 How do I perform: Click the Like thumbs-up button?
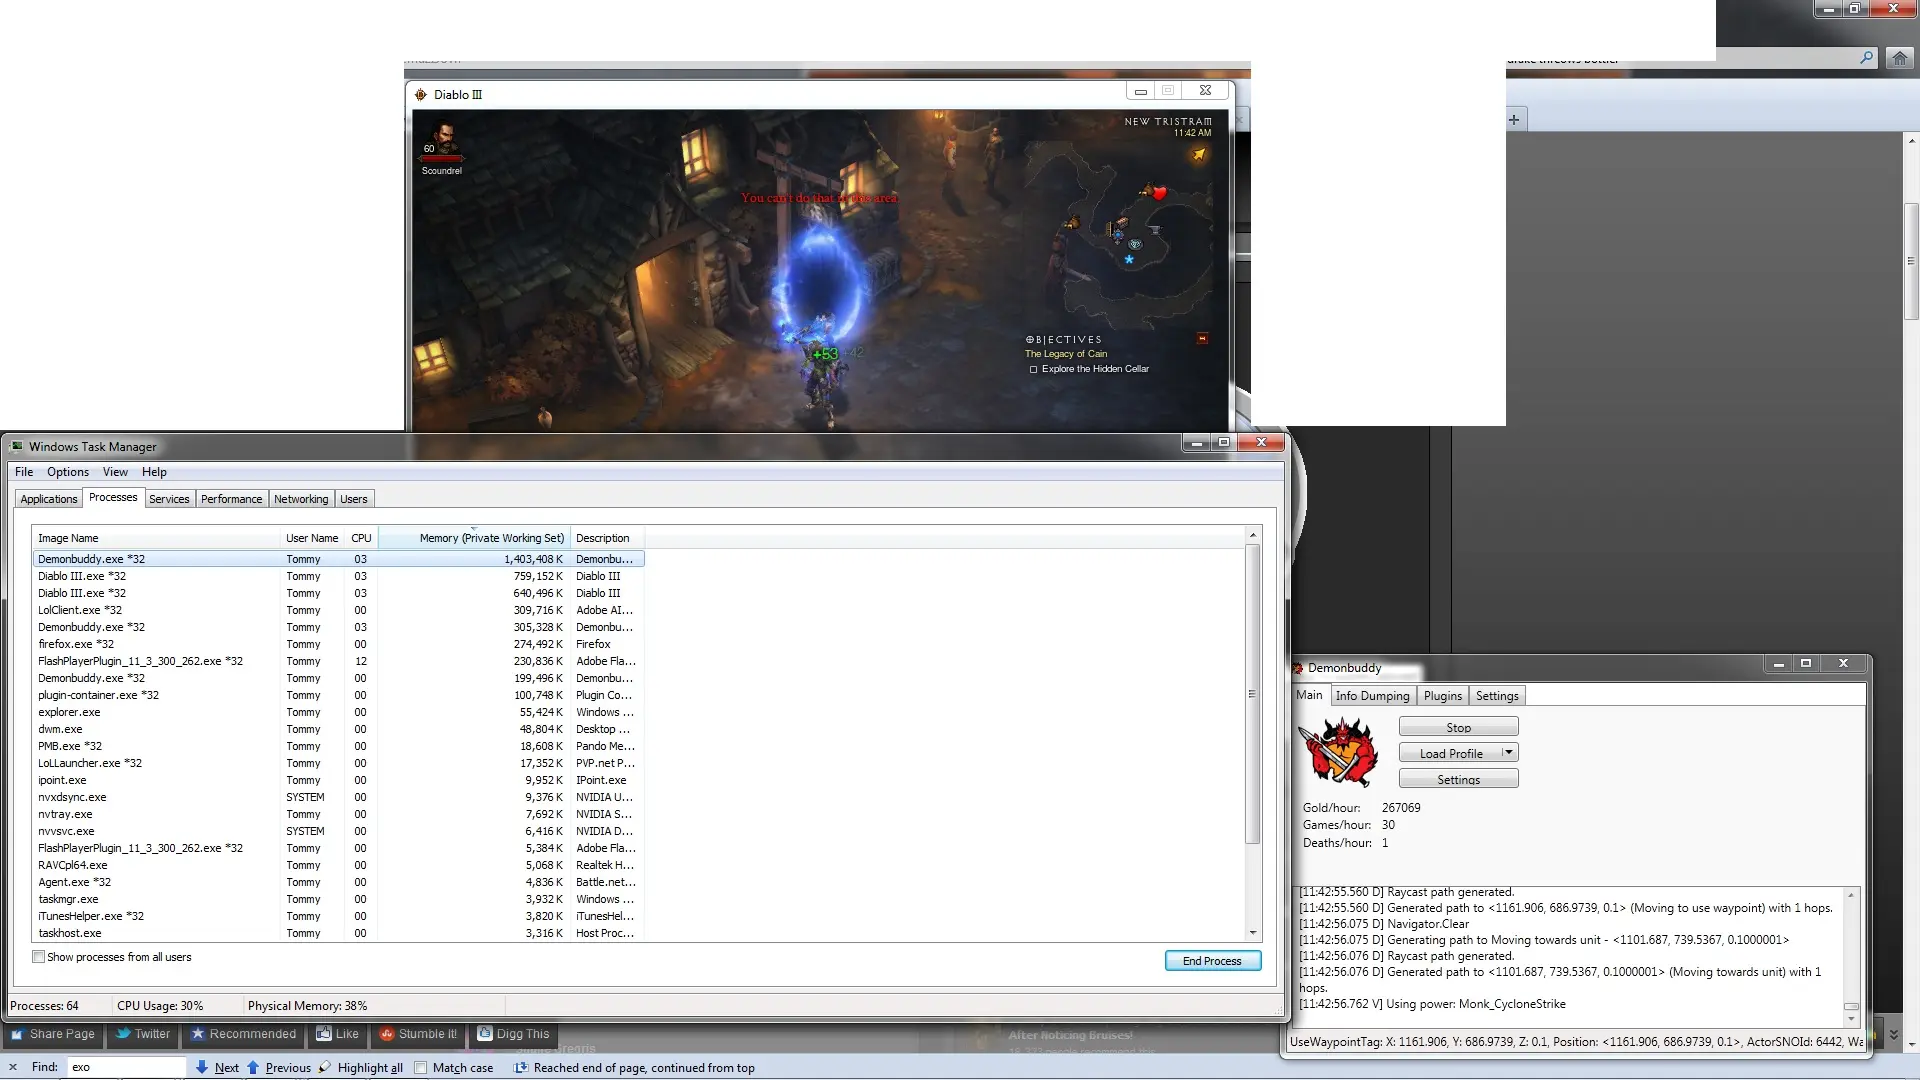337,1034
